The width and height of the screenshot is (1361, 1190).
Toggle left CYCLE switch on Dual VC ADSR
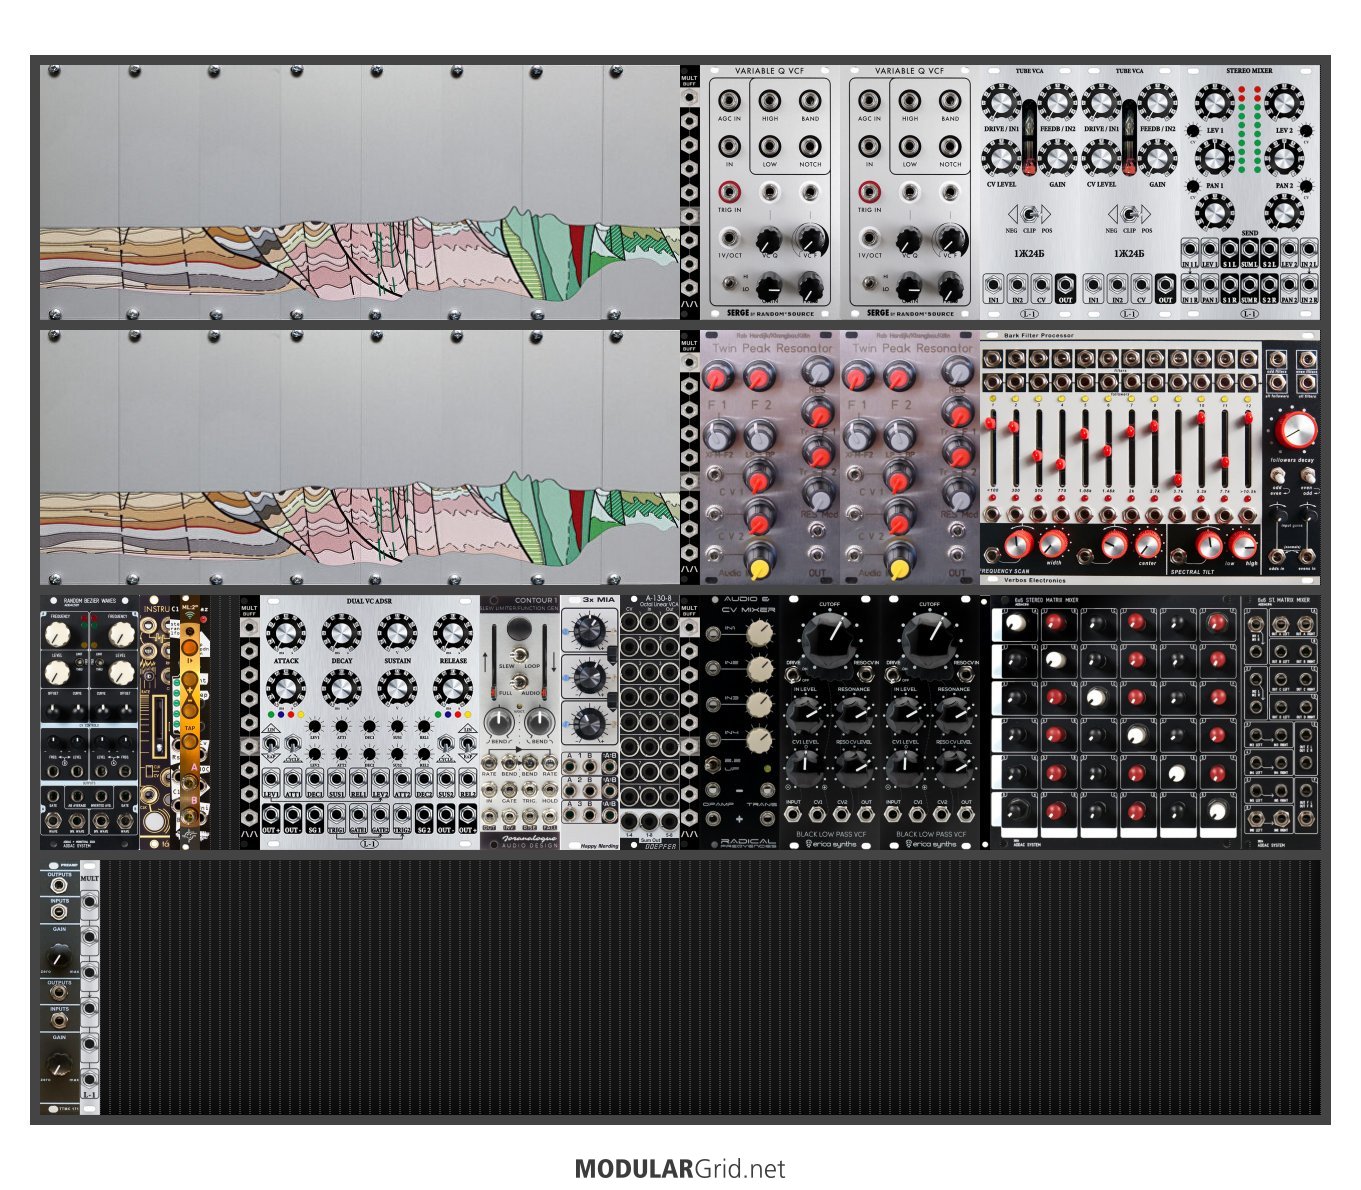point(293,744)
